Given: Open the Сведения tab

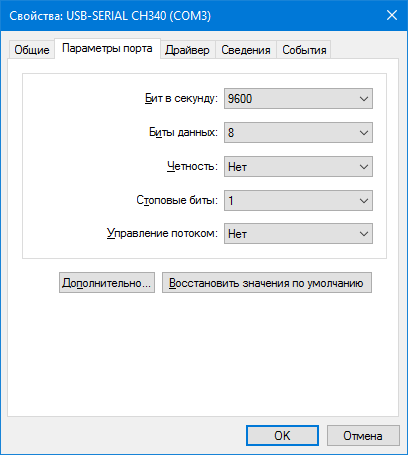Looking at the screenshot, I should point(246,50).
